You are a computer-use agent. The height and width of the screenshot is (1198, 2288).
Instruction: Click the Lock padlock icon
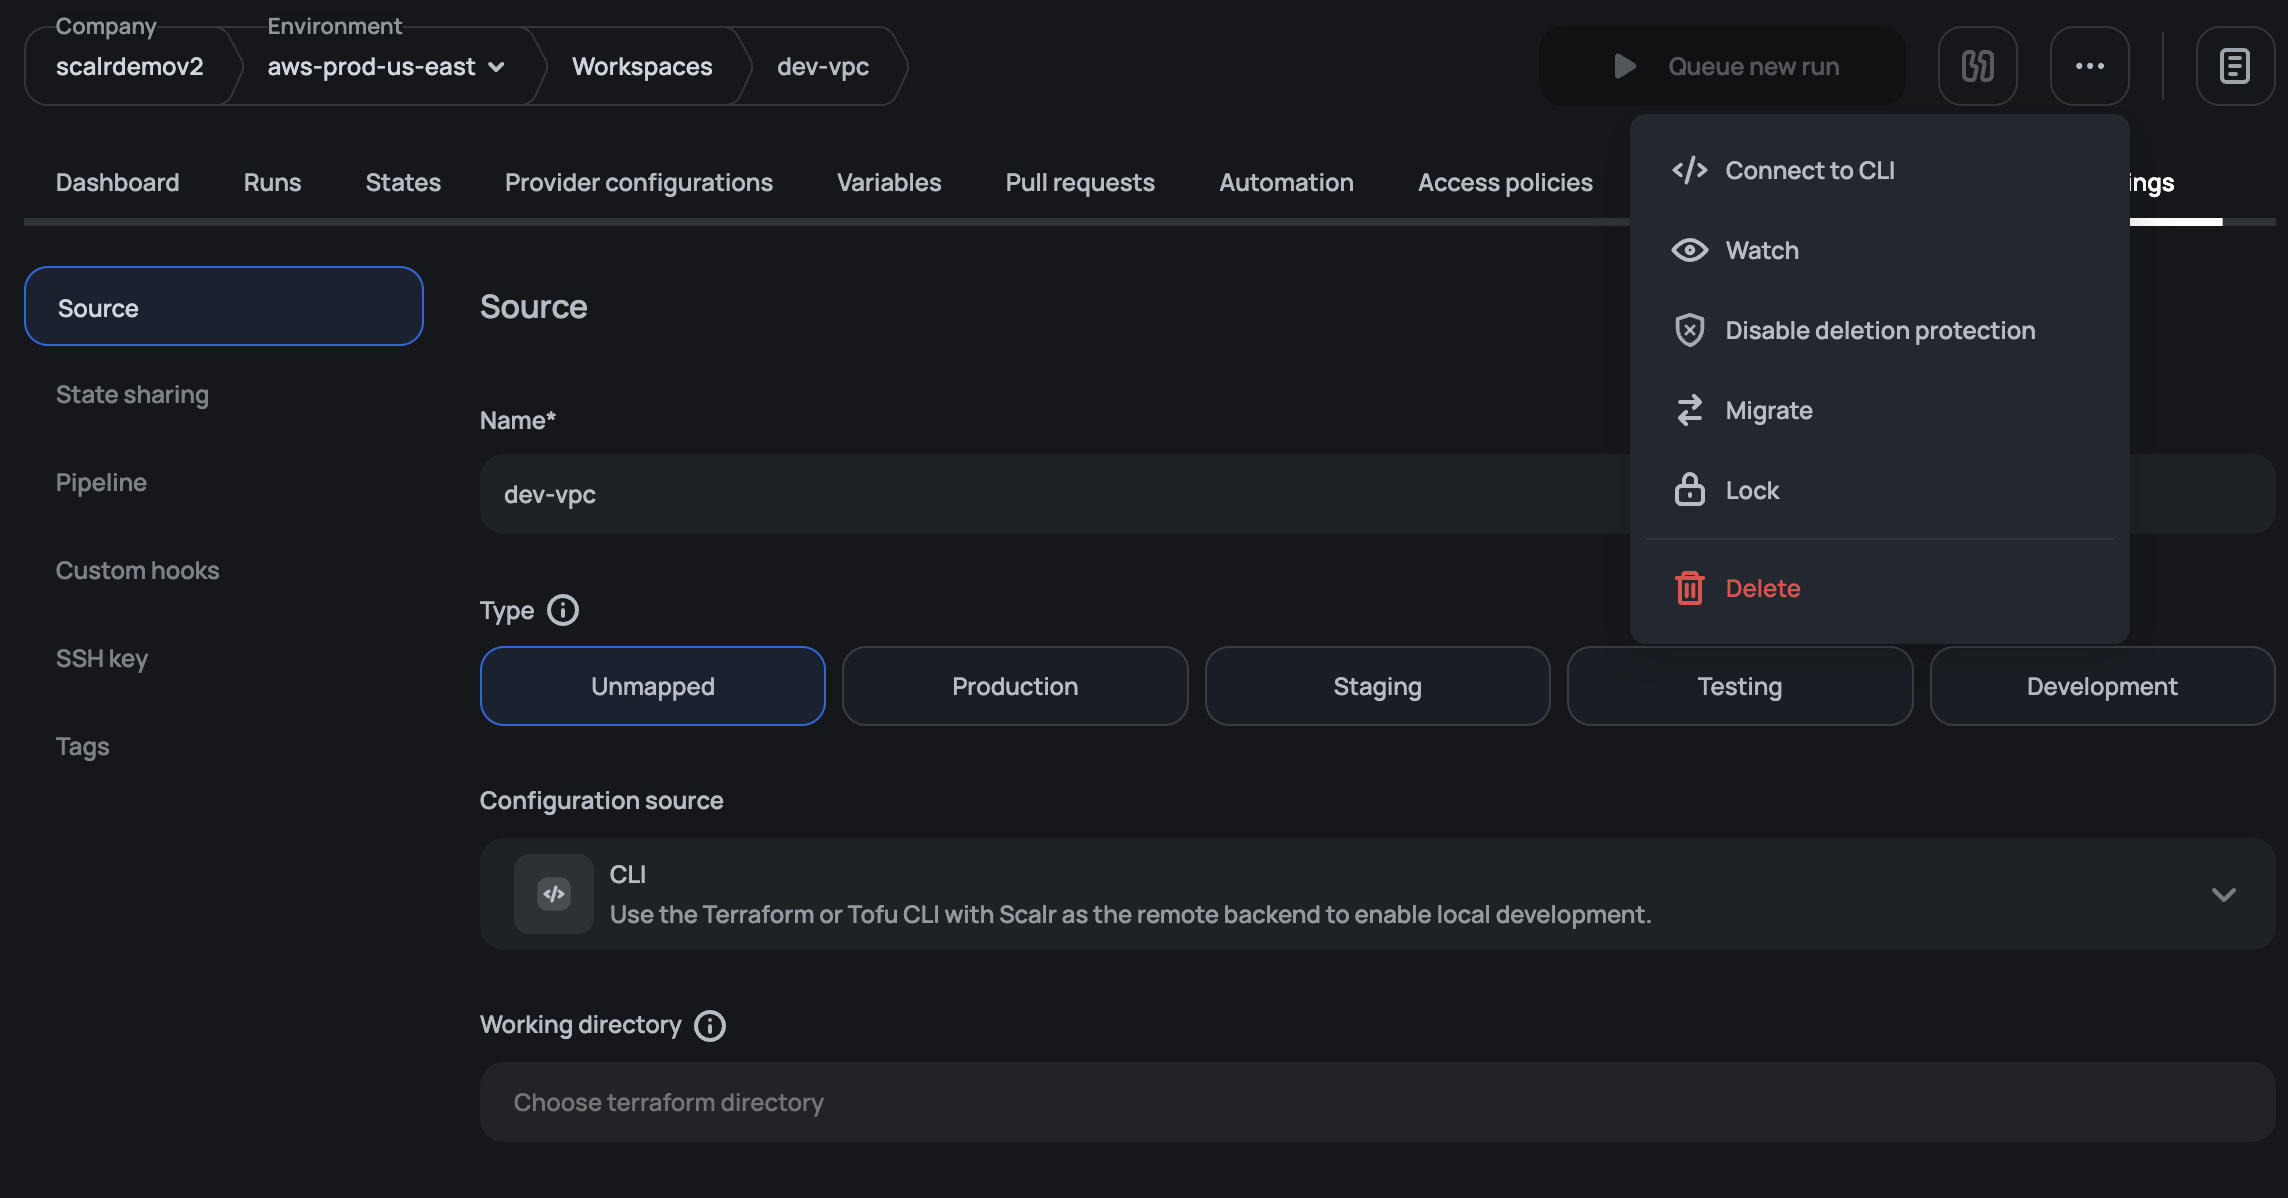point(1689,490)
